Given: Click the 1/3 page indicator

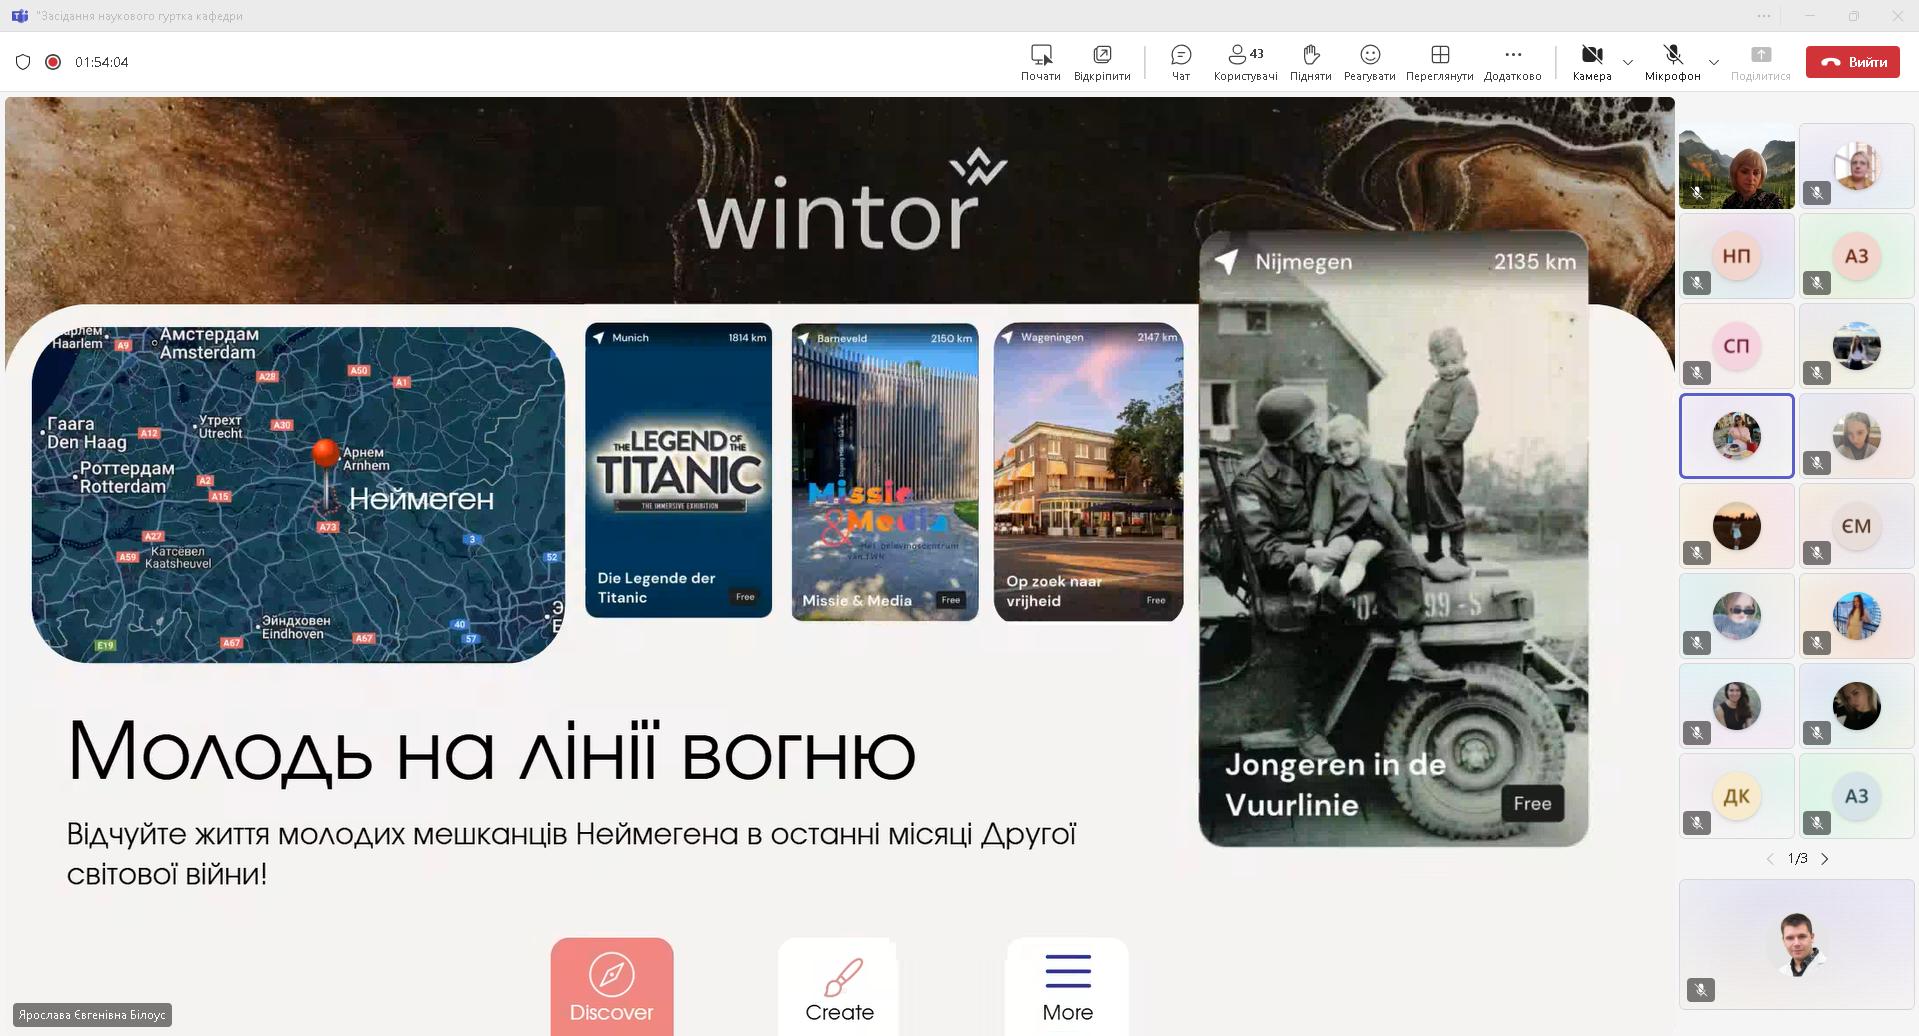Looking at the screenshot, I should 1797,859.
